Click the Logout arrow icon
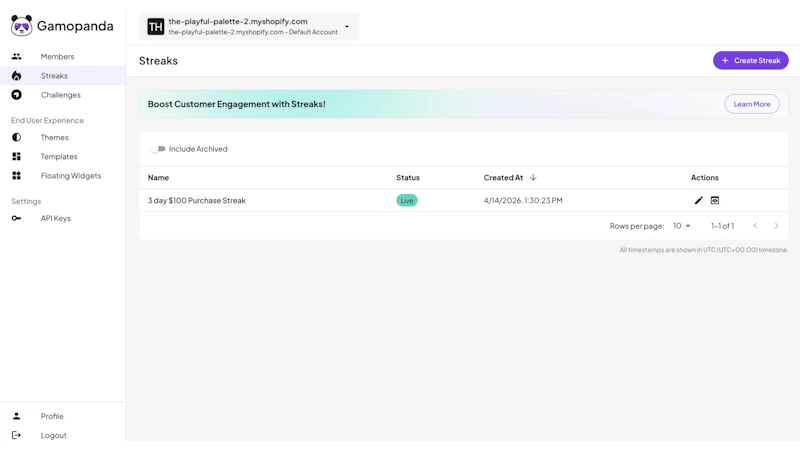800x450 pixels. (x=16, y=435)
